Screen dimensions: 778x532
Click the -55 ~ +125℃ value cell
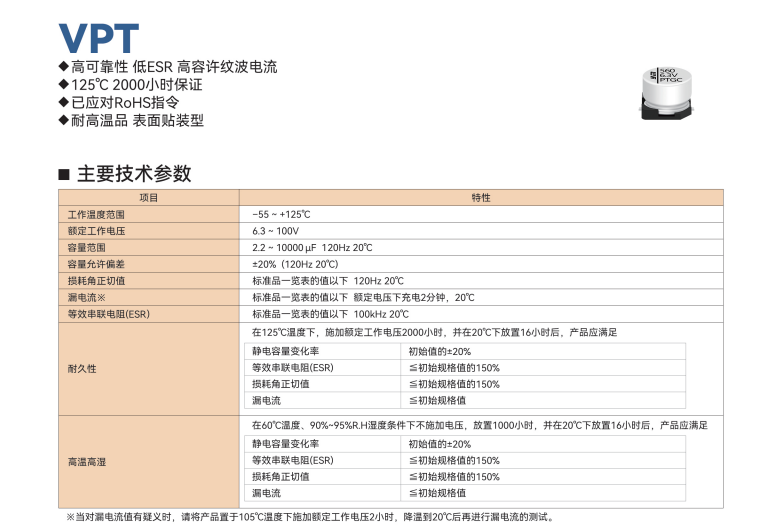click(x=281, y=215)
